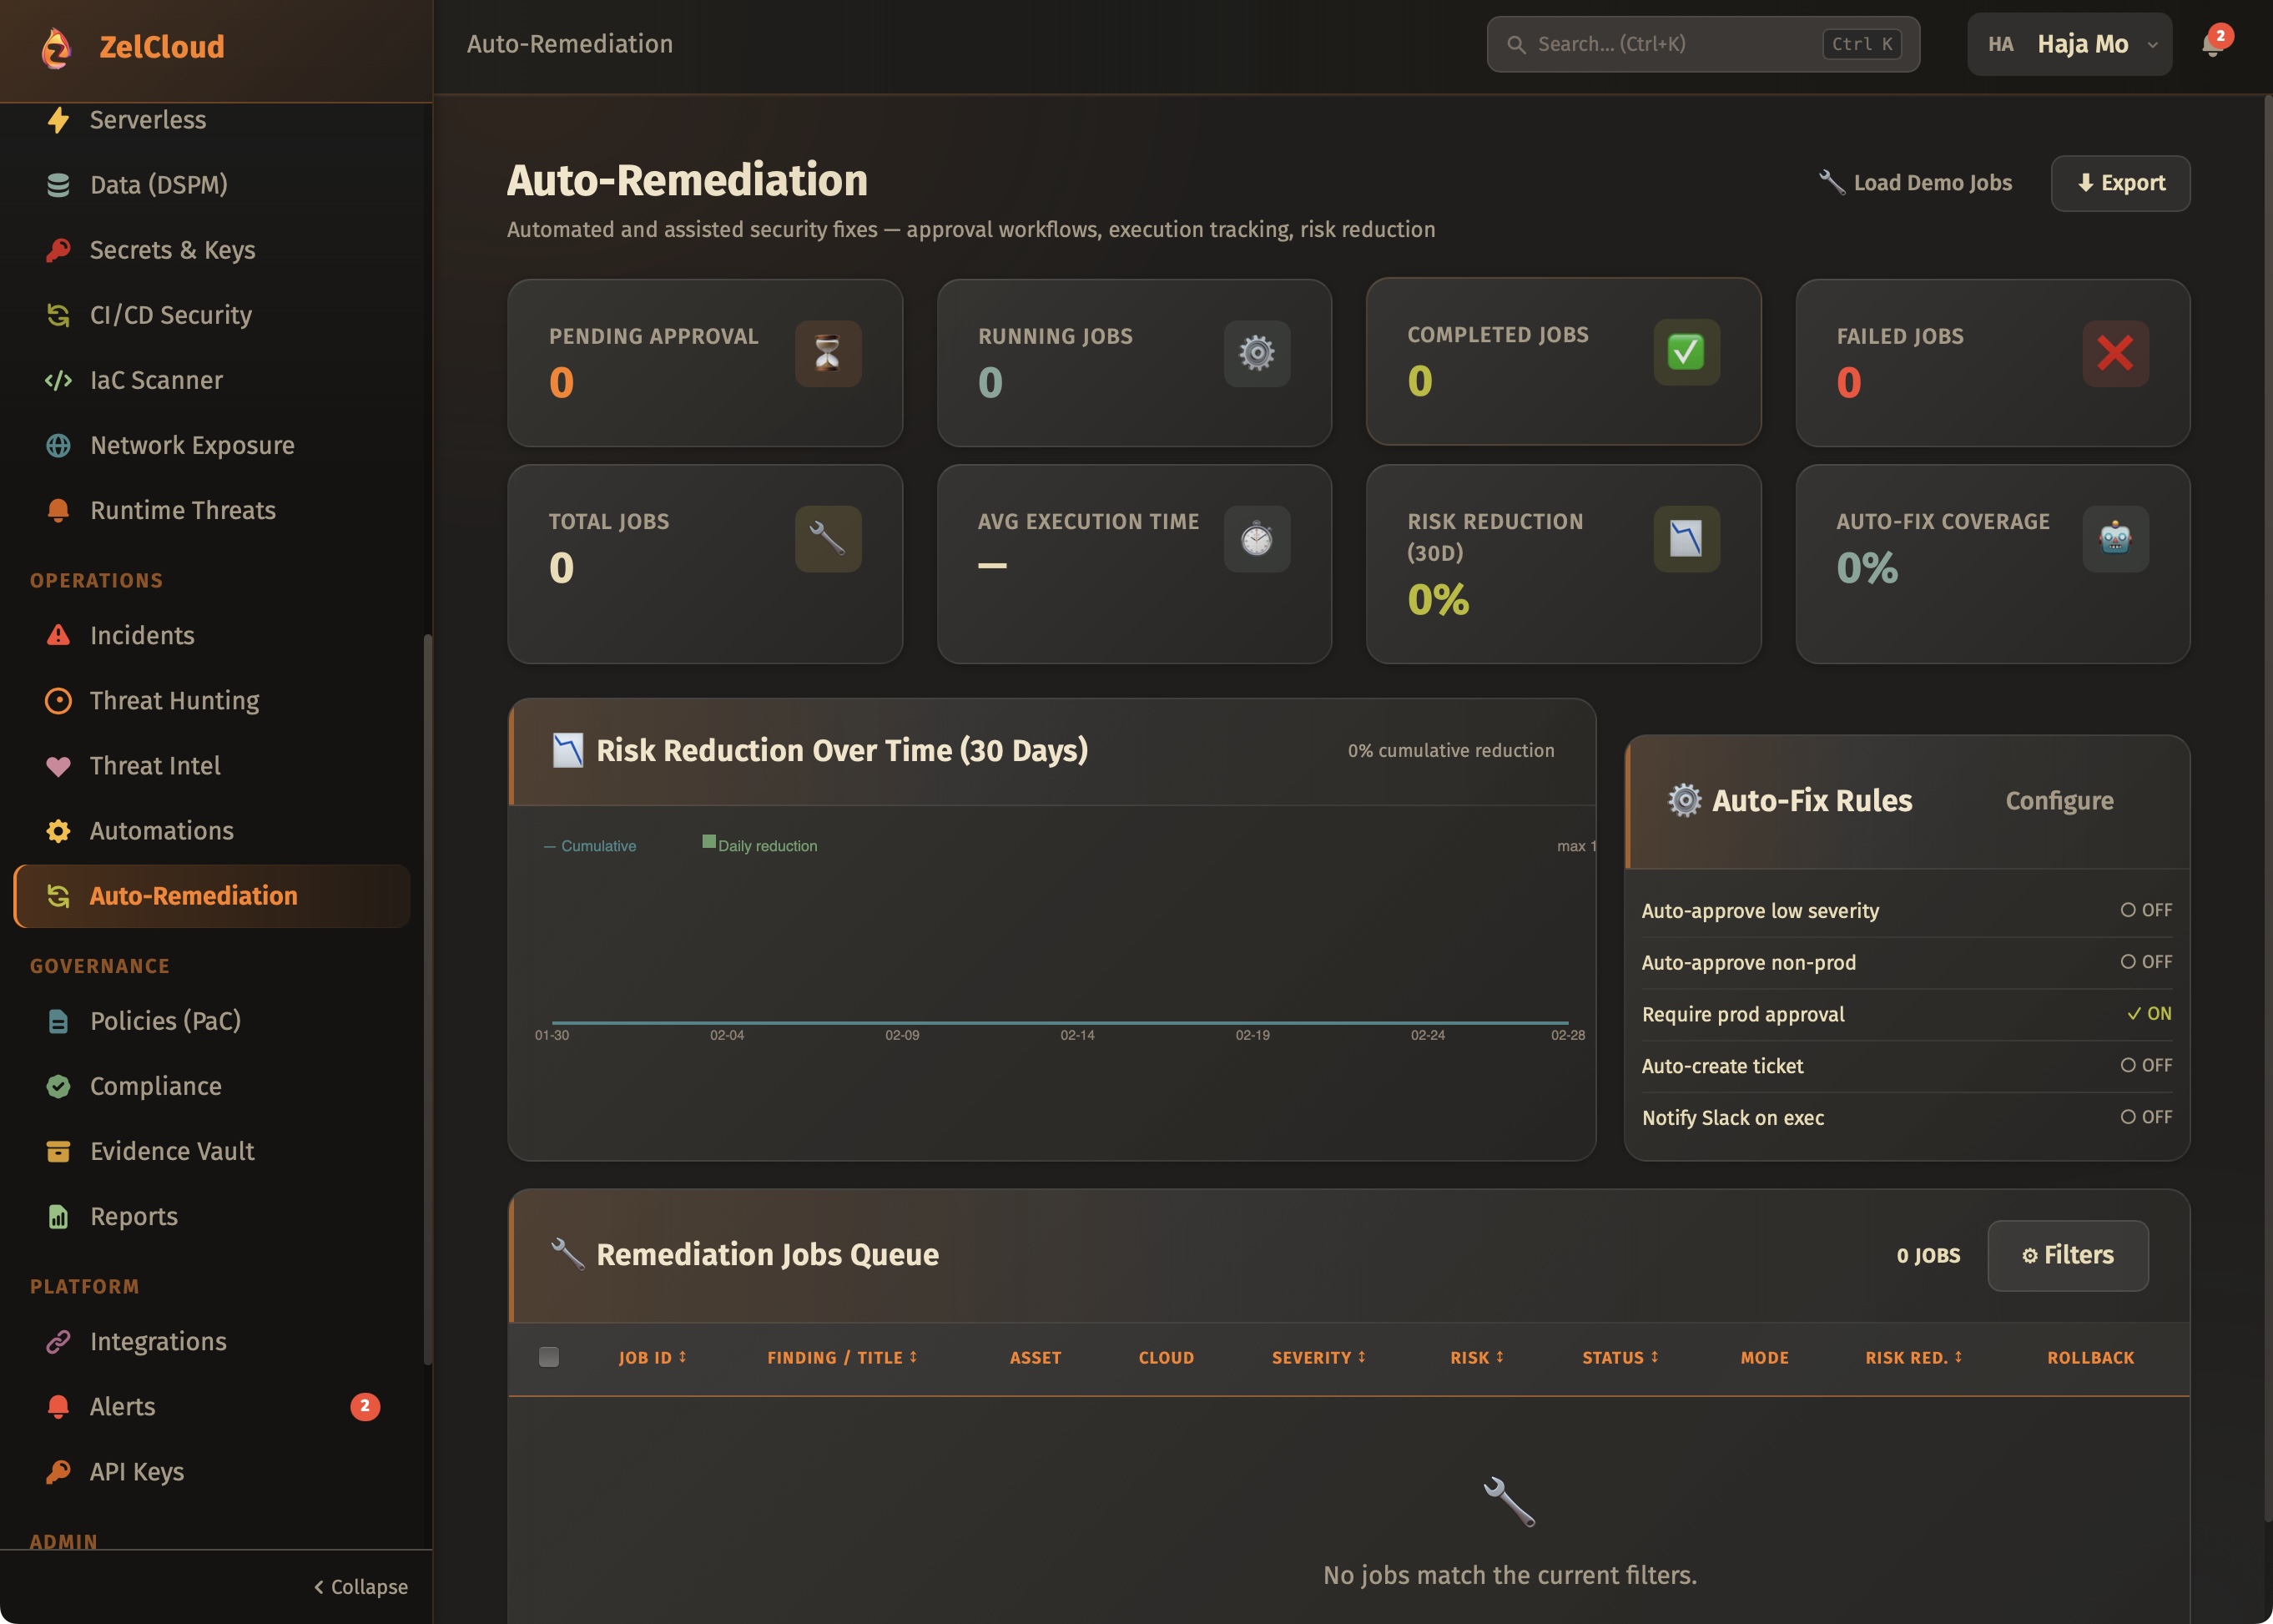Check the select-all jobs checkbox
The height and width of the screenshot is (1624, 2273).
tap(549, 1357)
